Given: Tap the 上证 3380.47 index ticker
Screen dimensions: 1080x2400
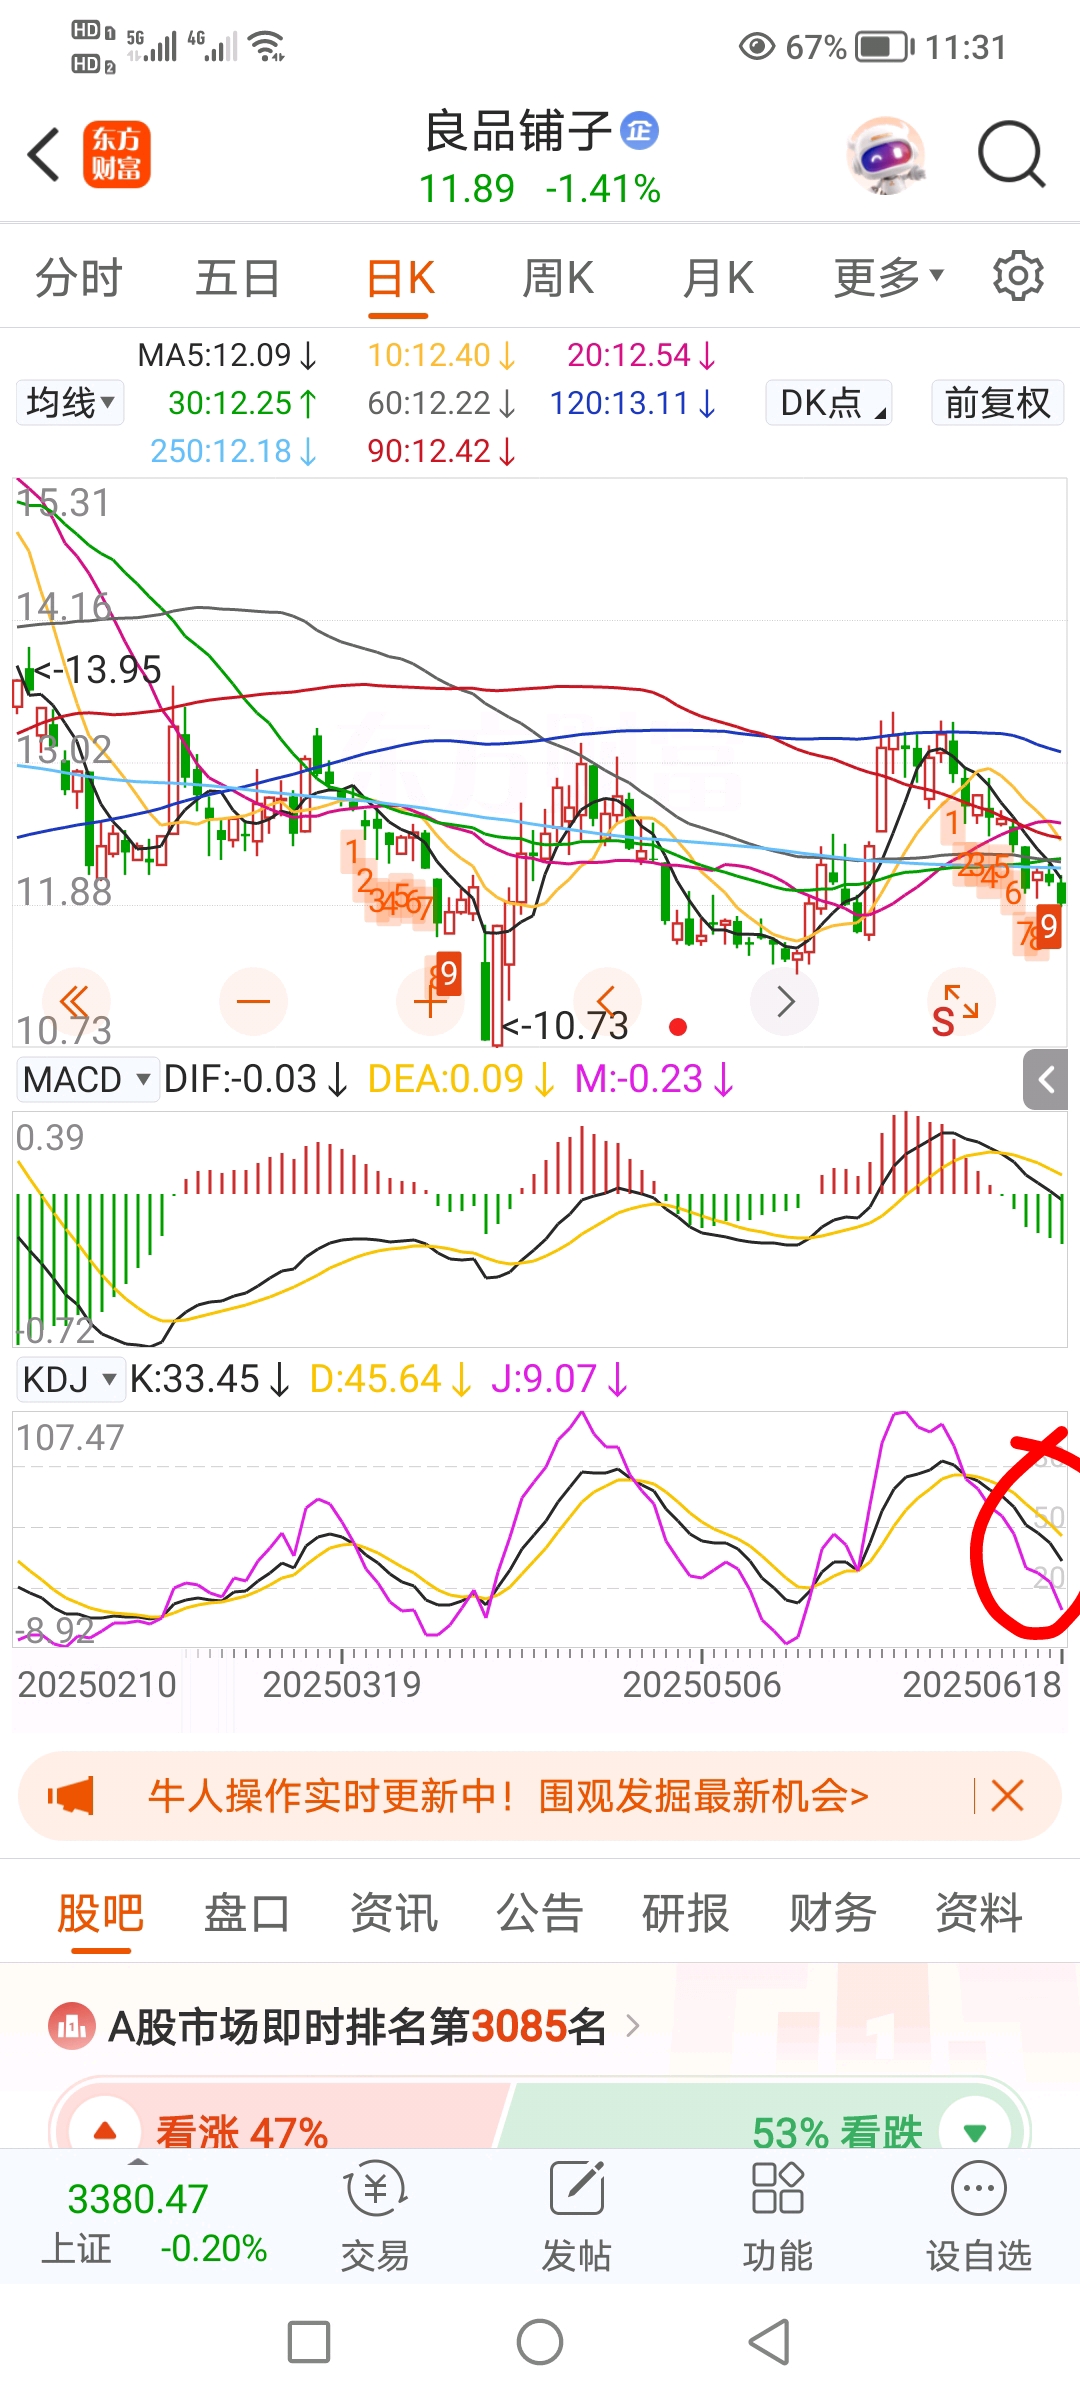Looking at the screenshot, I should [154, 2224].
